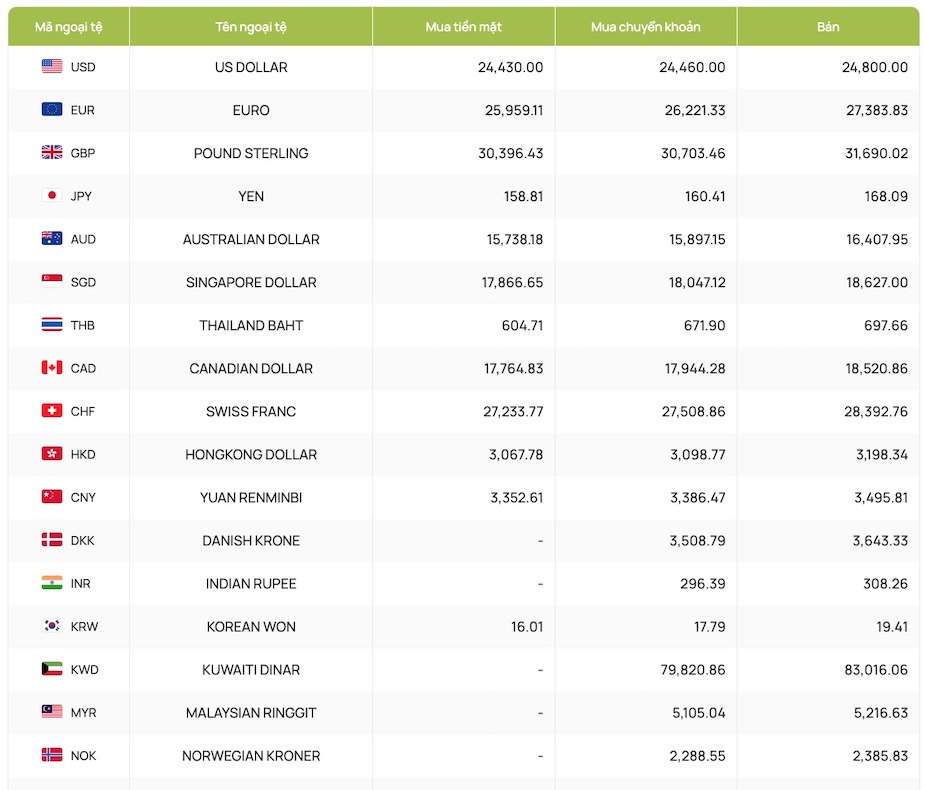Select the Canadian flag icon for CAD
The height and width of the screenshot is (790, 925).
[x=52, y=368]
